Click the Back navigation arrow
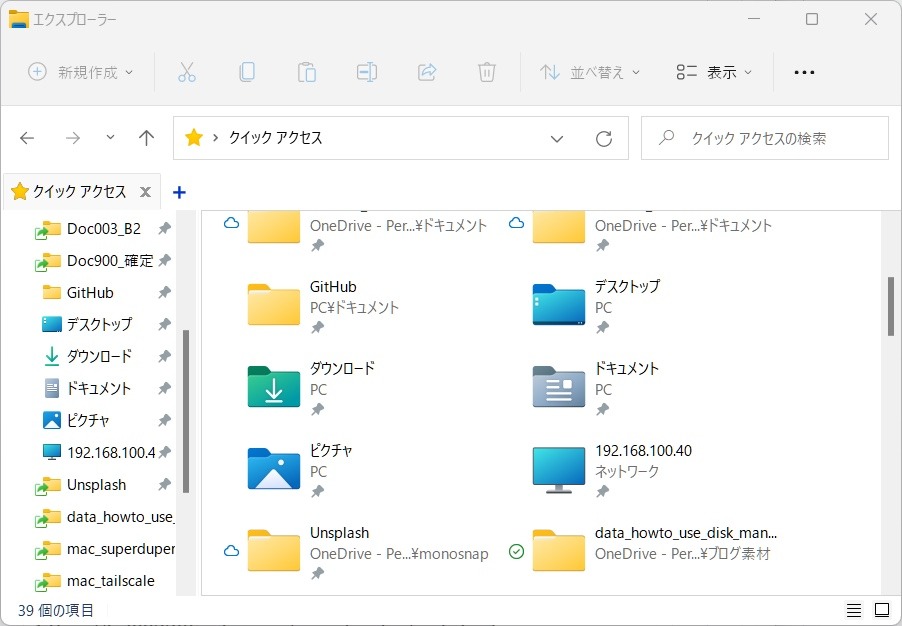902x626 pixels. pyautogui.click(x=27, y=139)
